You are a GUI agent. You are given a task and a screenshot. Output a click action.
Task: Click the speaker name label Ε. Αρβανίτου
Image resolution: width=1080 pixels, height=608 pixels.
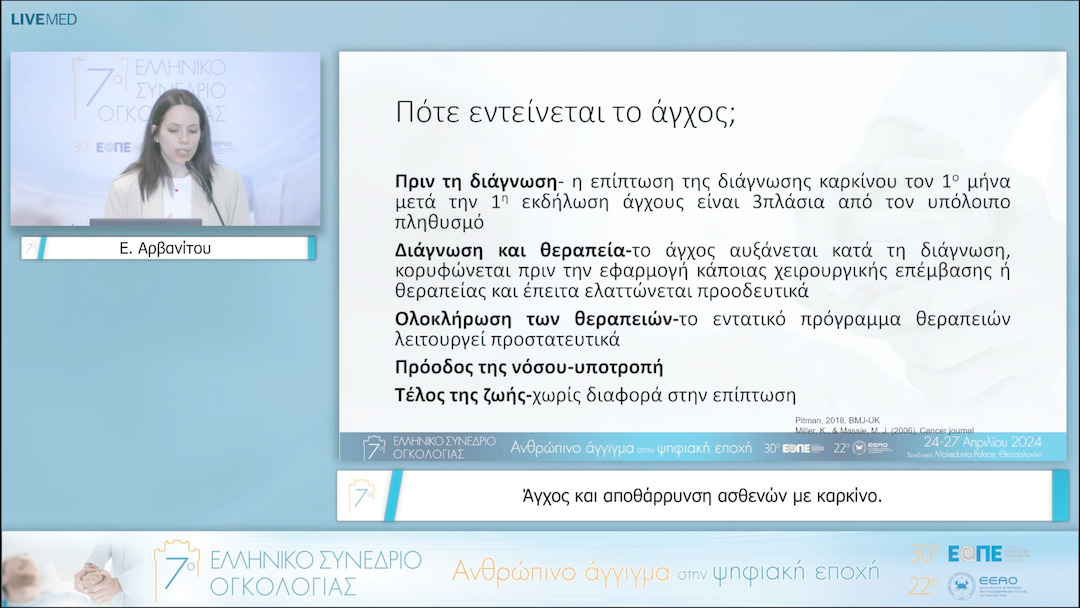(x=166, y=247)
